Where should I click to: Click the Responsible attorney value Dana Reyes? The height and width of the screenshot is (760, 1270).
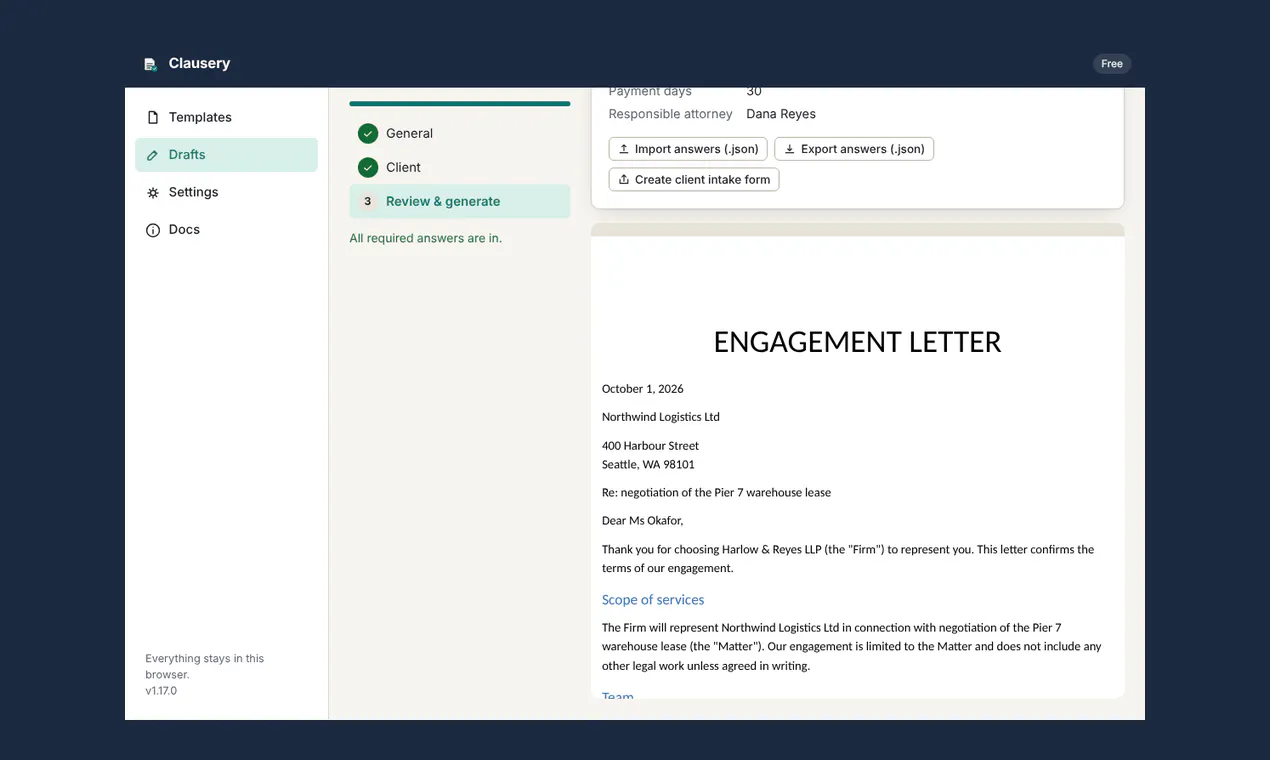[781, 114]
